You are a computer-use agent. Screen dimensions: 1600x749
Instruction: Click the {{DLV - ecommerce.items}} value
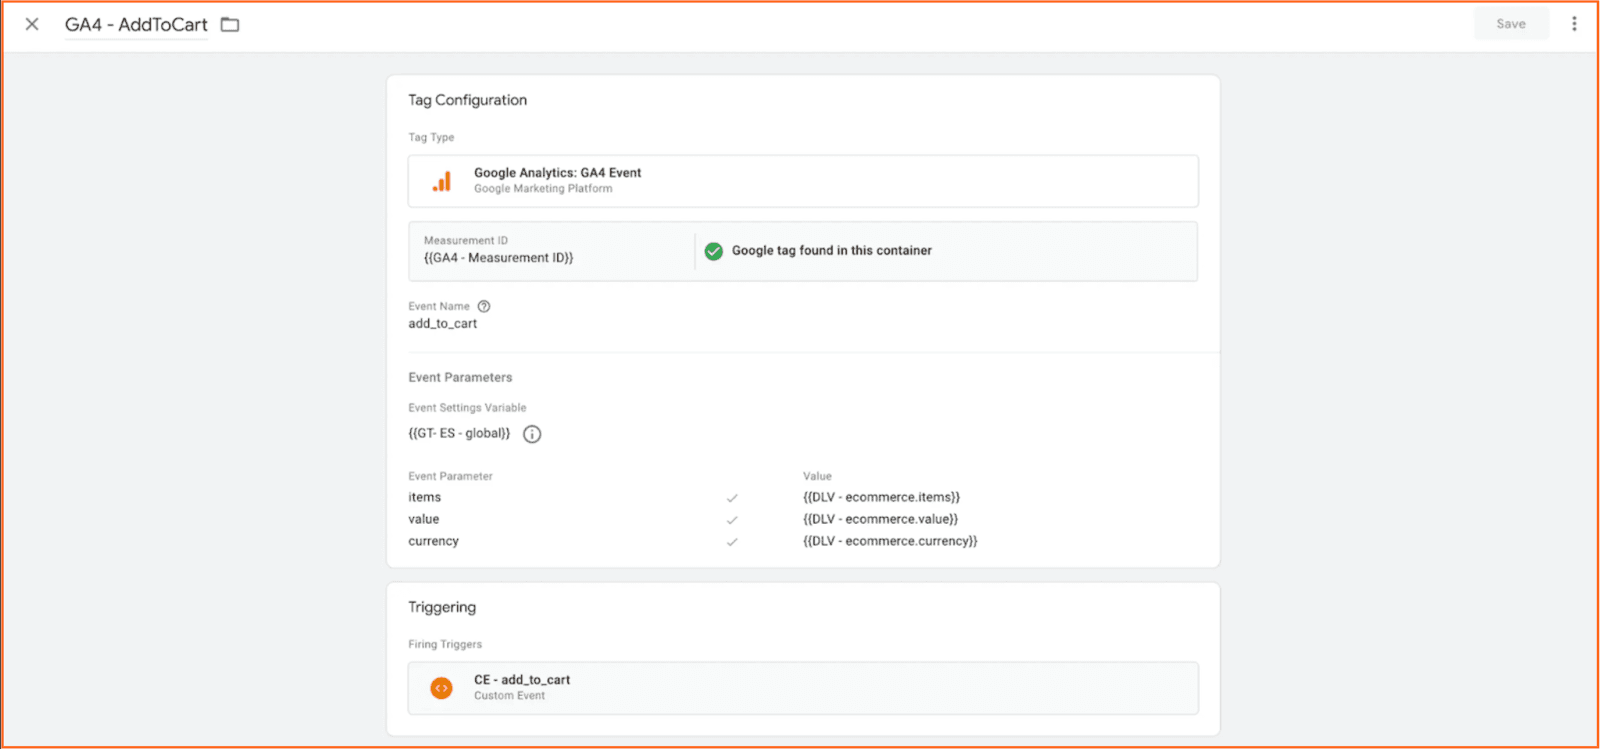881,497
